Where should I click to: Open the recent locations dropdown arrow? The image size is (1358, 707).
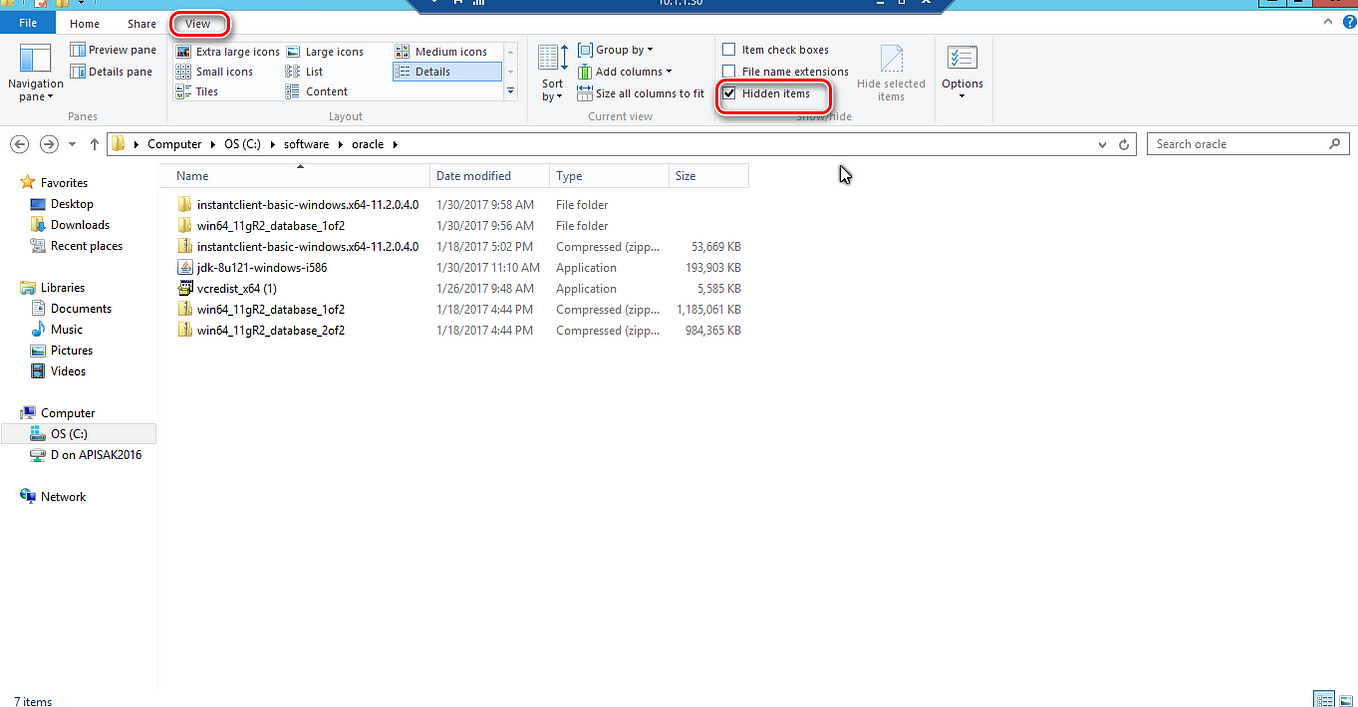coord(71,145)
